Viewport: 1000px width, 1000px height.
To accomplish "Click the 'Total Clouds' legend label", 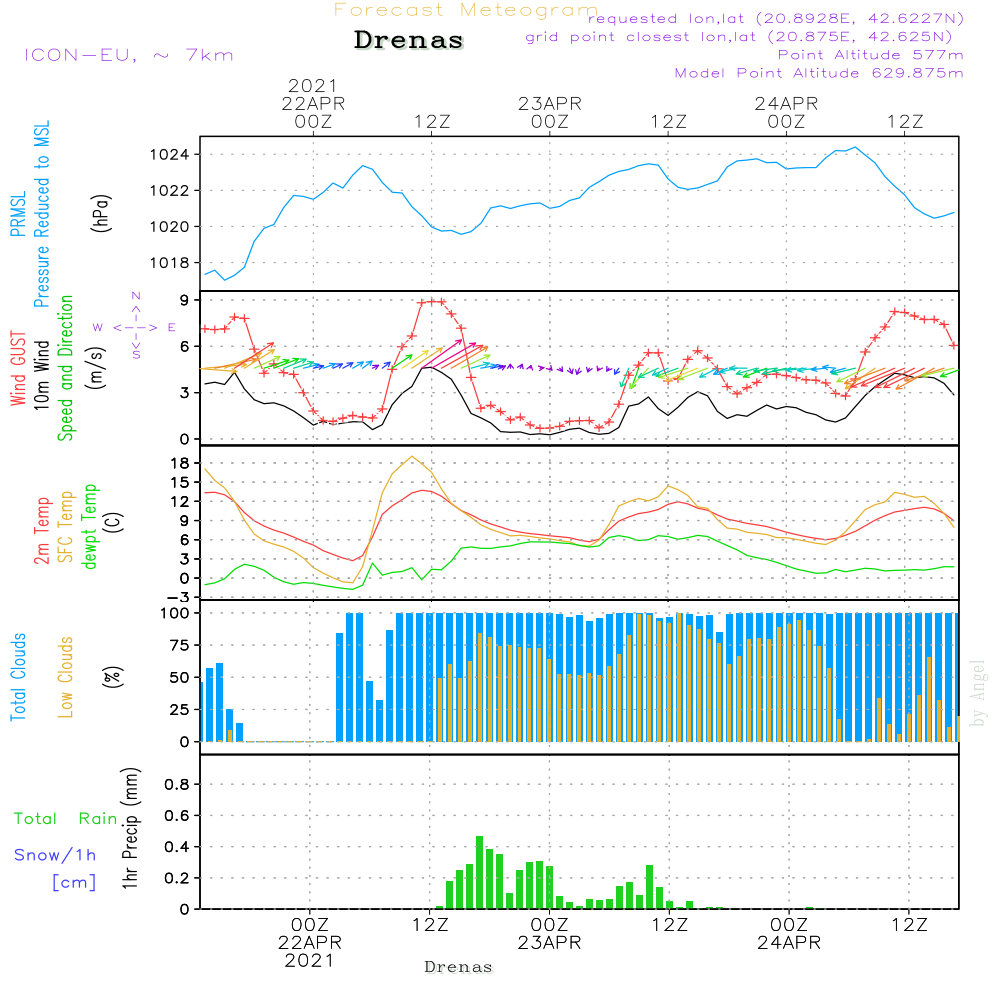I will (18, 677).
